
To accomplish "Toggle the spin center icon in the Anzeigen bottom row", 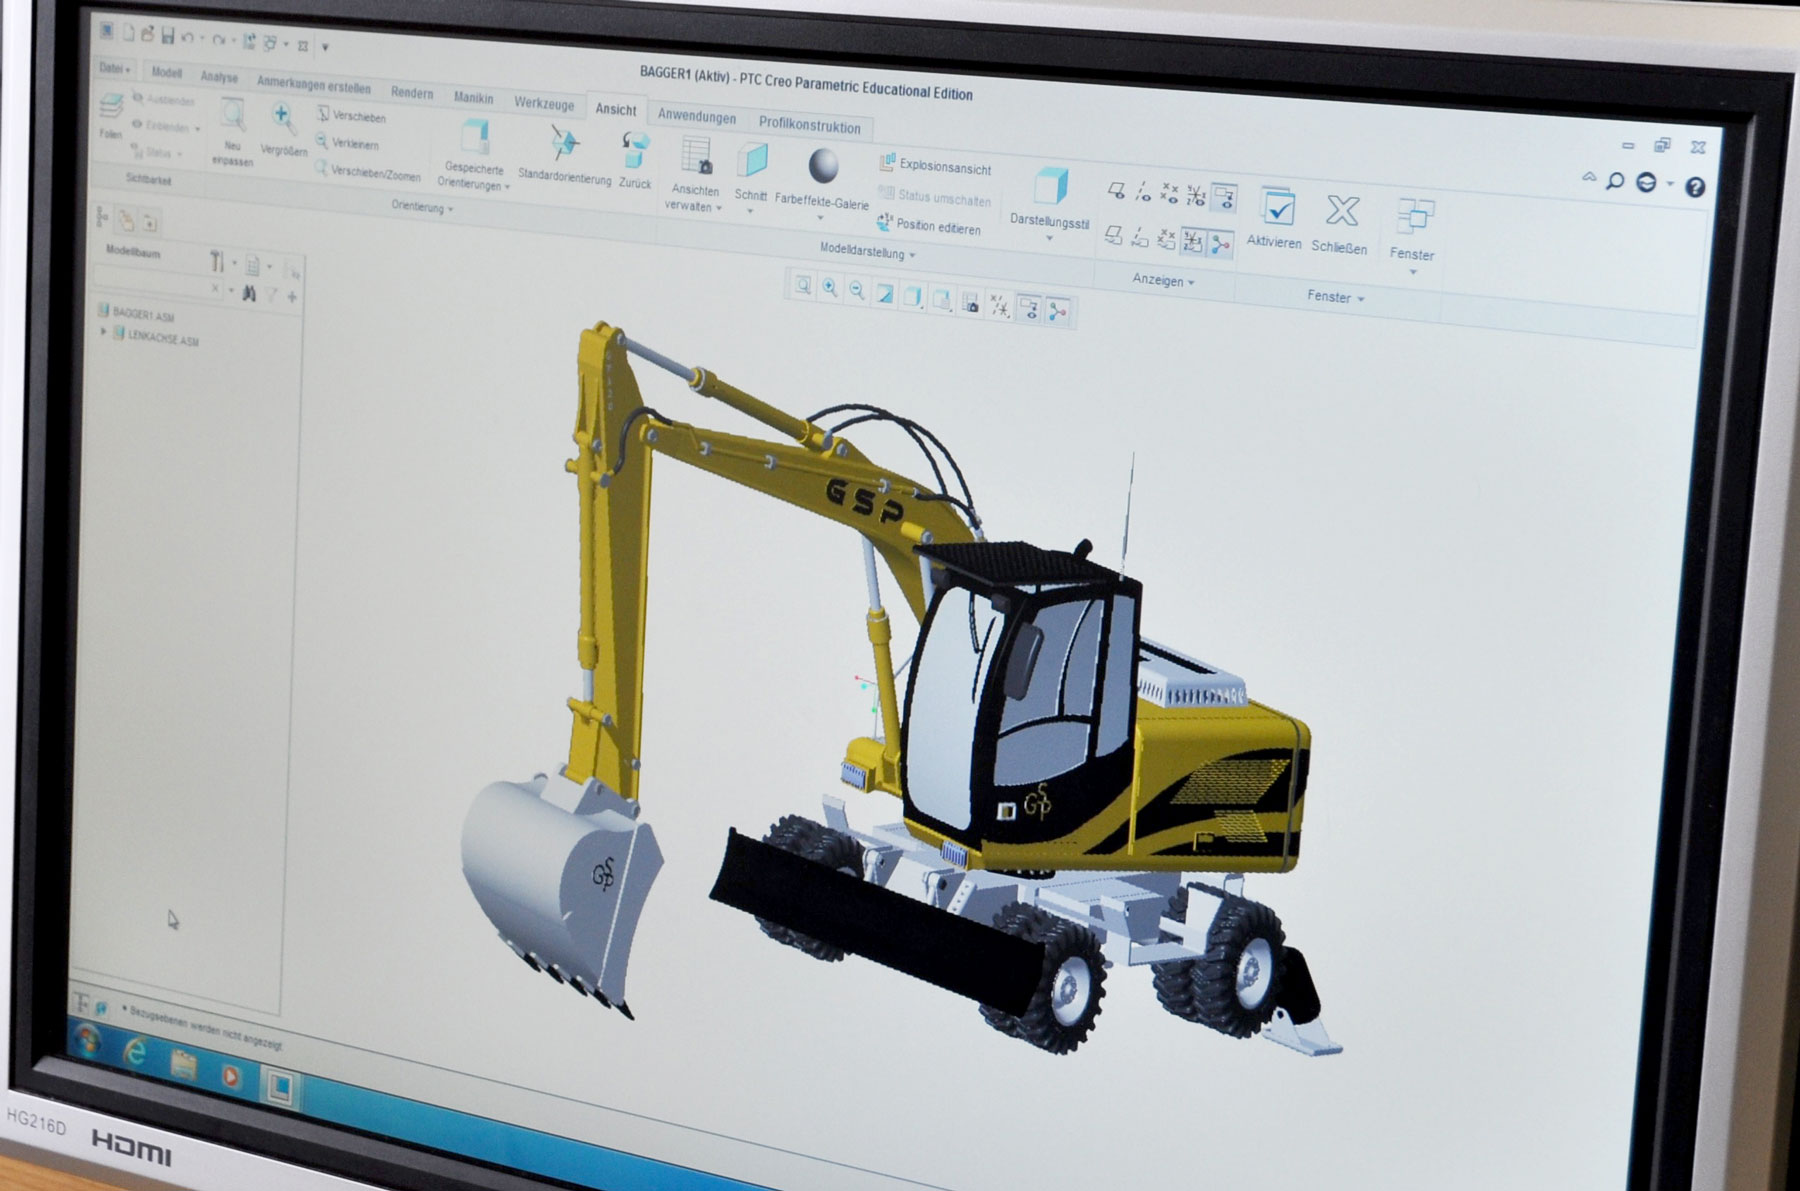I will 1220,244.
